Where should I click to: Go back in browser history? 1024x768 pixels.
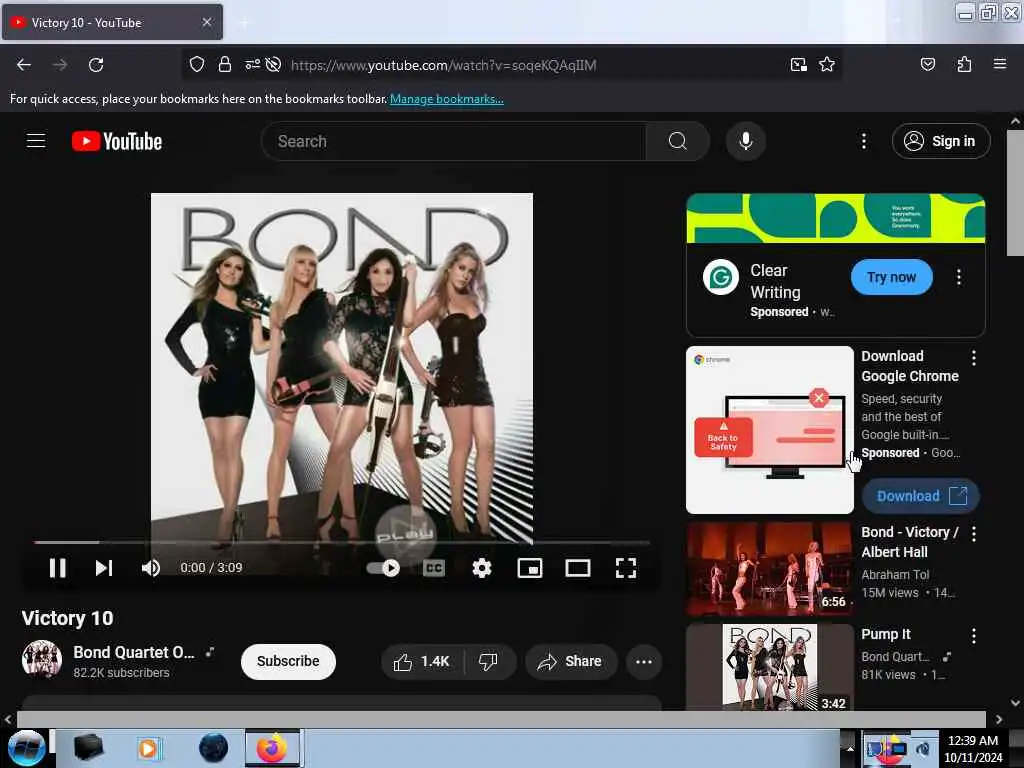(x=24, y=65)
